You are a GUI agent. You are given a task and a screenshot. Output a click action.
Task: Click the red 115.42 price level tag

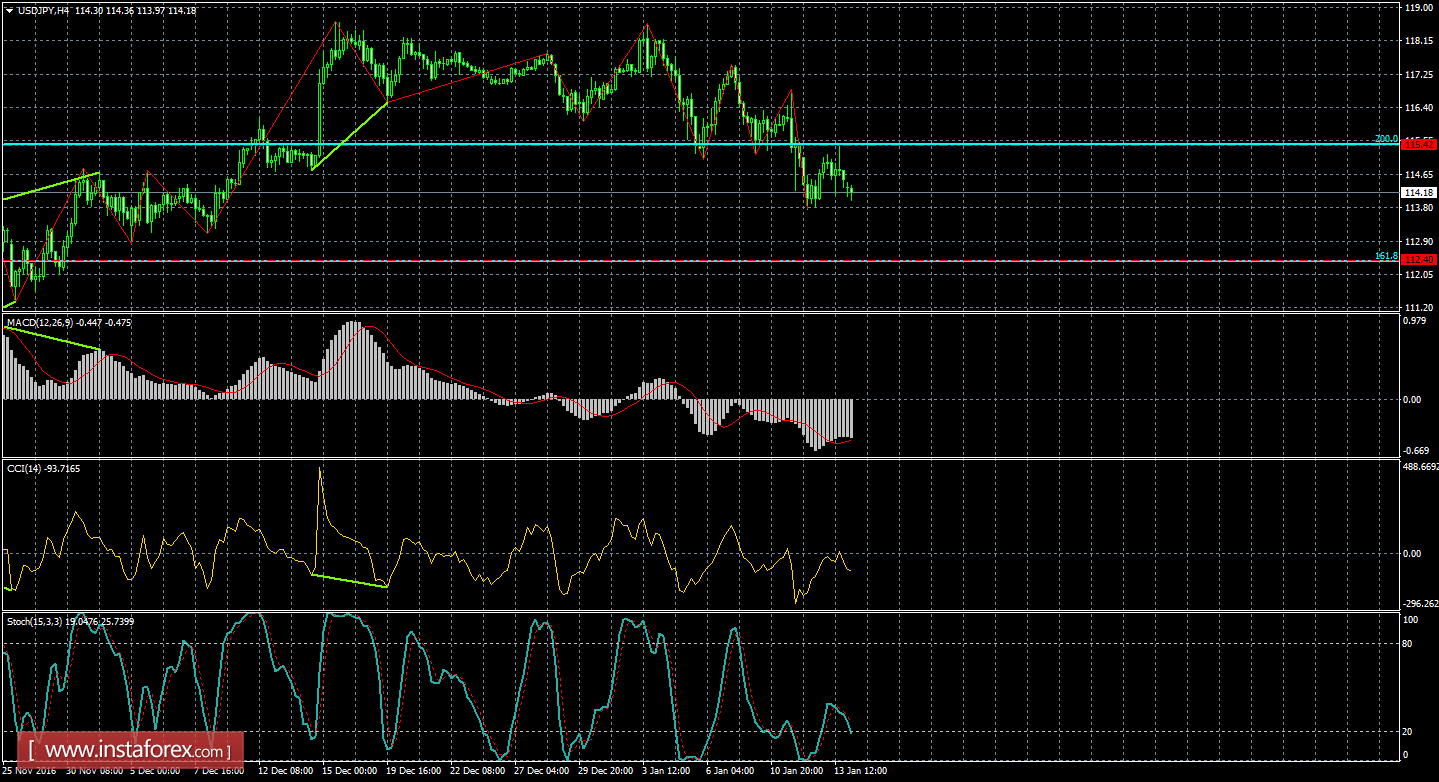coord(1419,144)
